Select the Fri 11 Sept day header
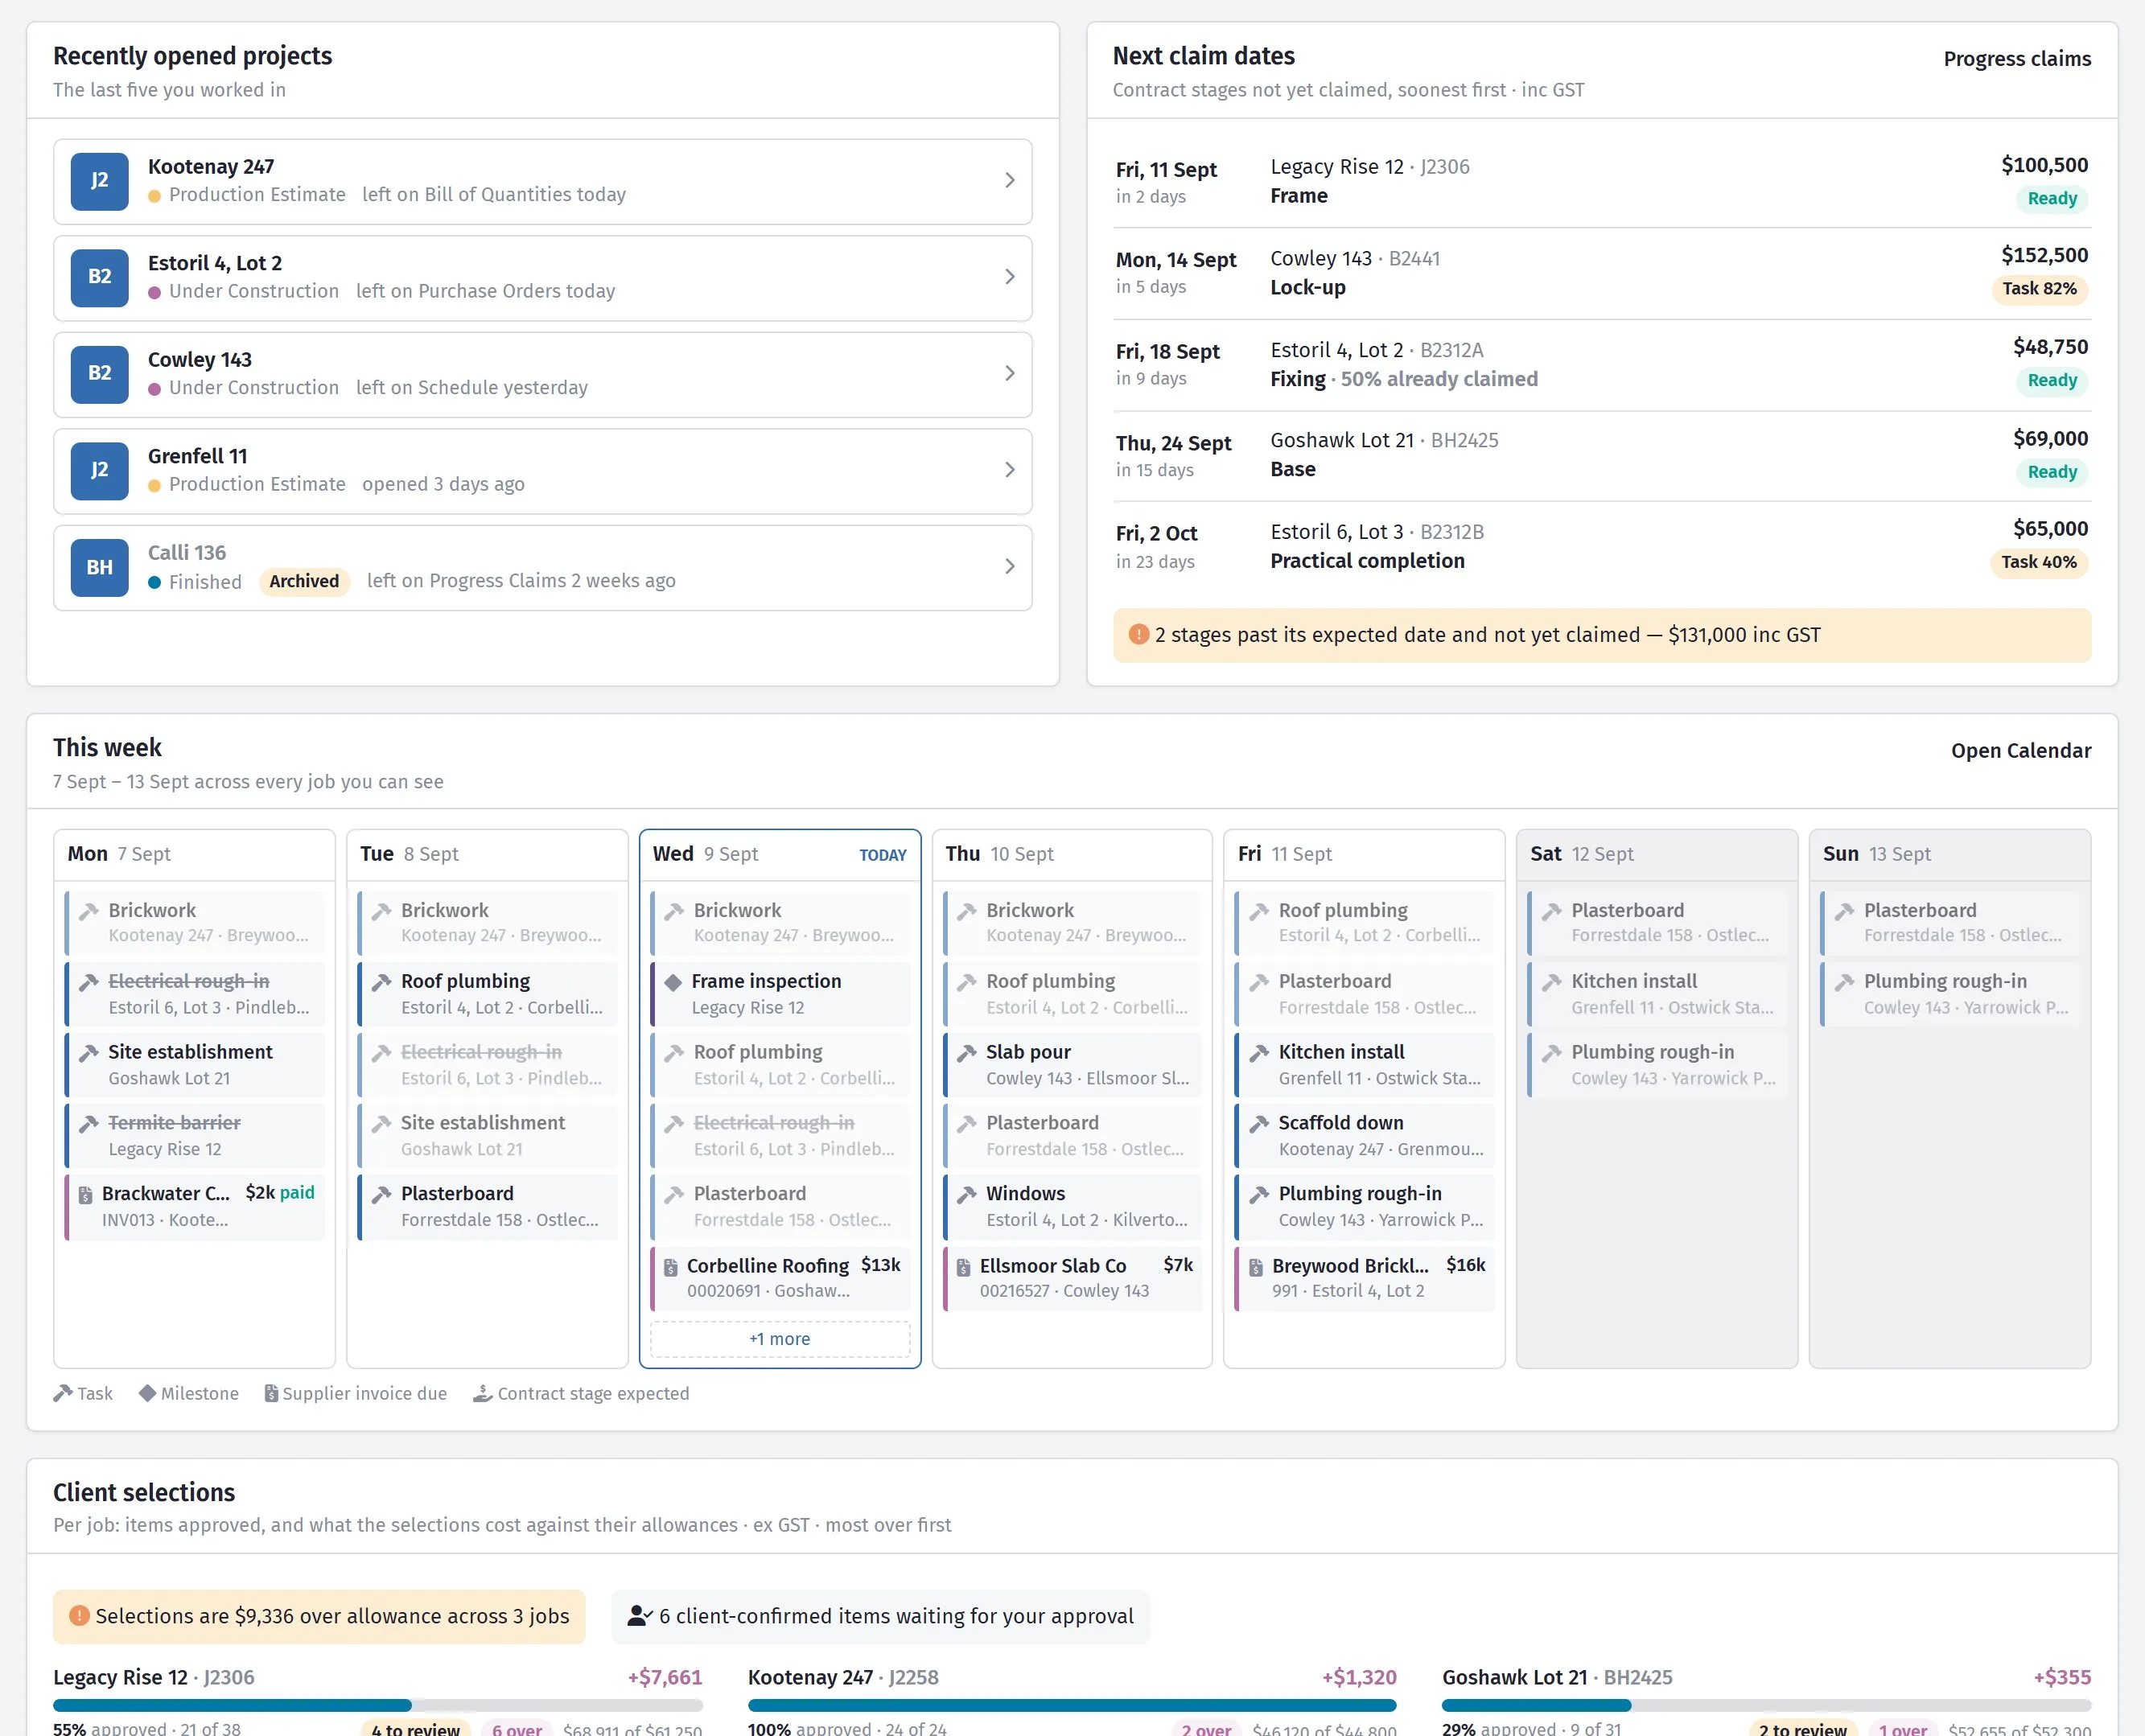This screenshot has height=1736, width=2145. (x=1364, y=854)
